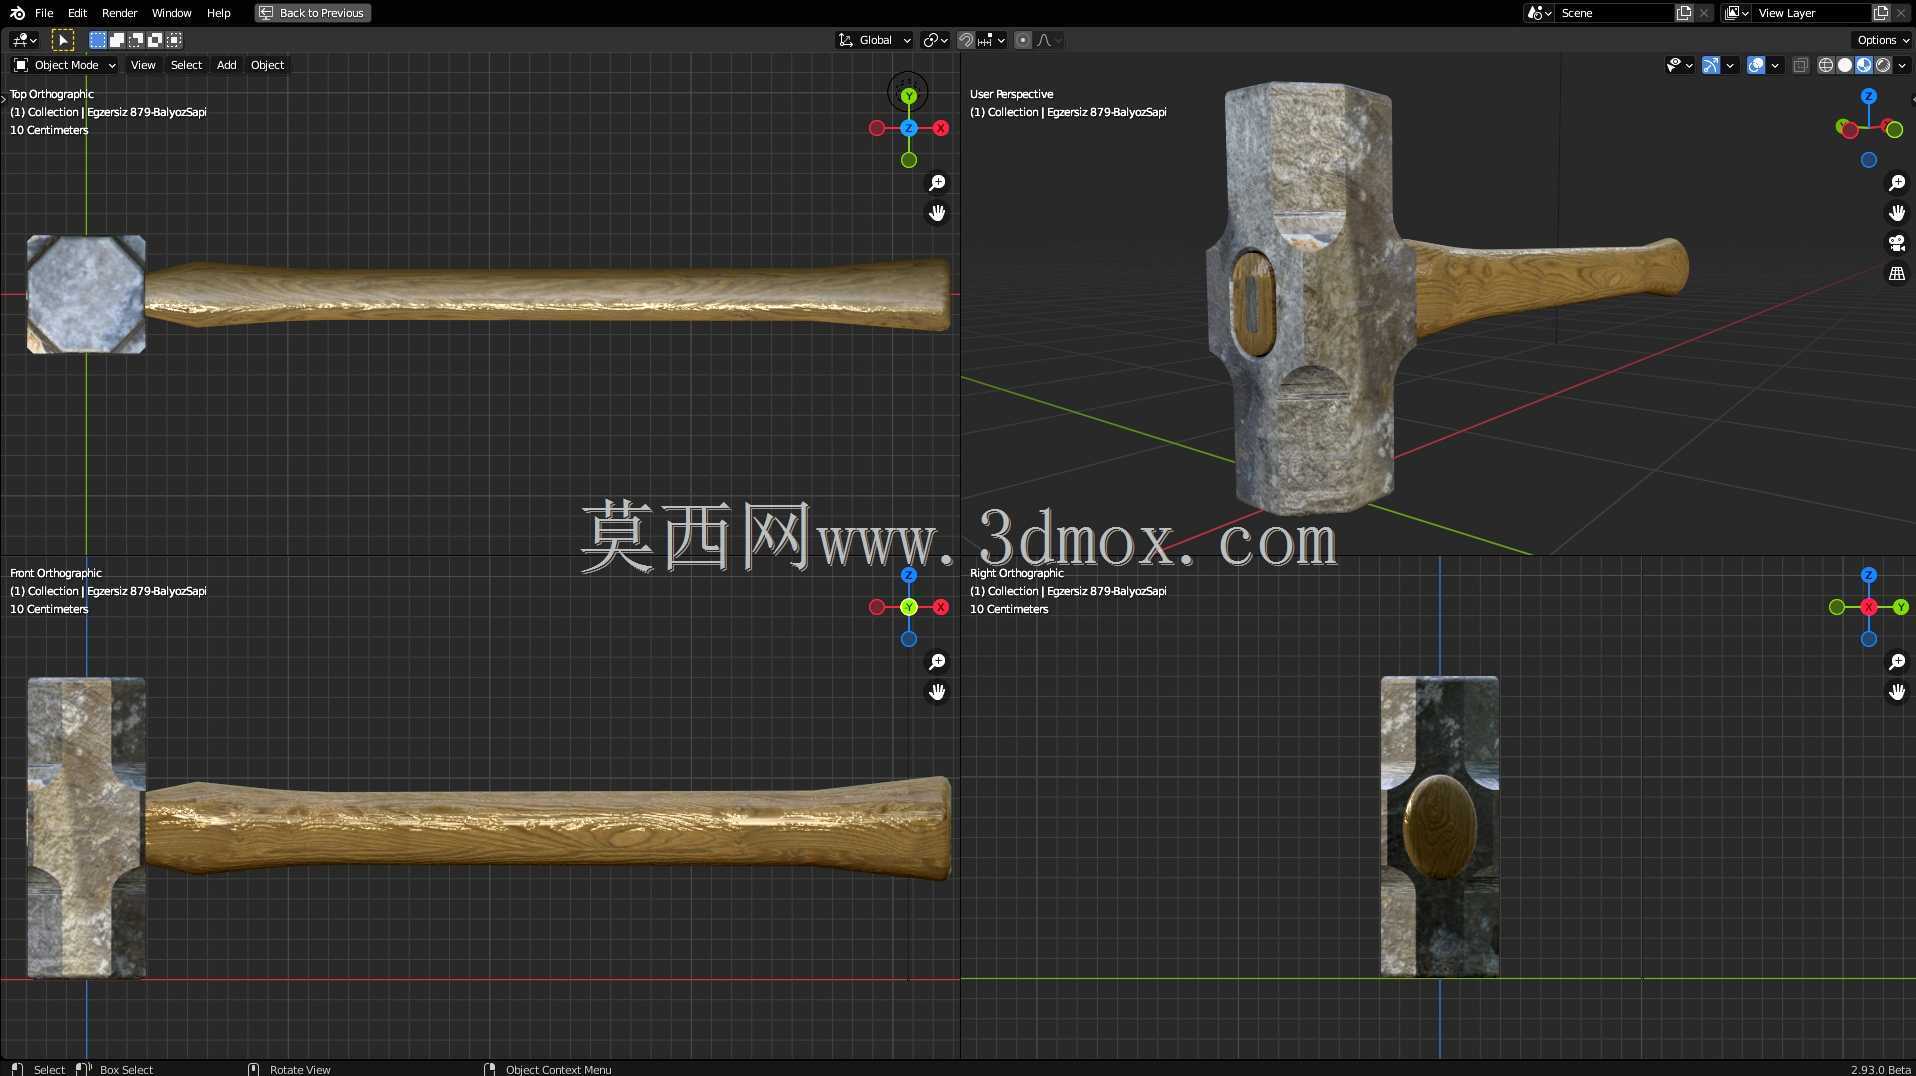Switch to Wireframe viewport shading

pos(1826,65)
